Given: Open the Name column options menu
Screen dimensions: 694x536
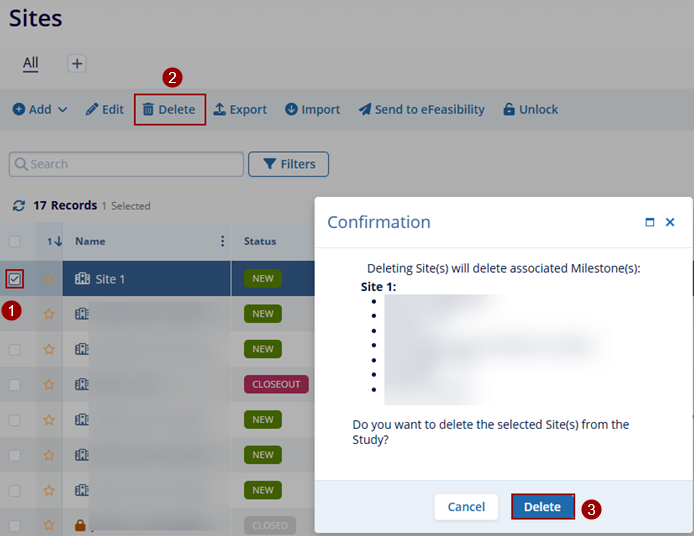Looking at the screenshot, I should coord(222,241).
